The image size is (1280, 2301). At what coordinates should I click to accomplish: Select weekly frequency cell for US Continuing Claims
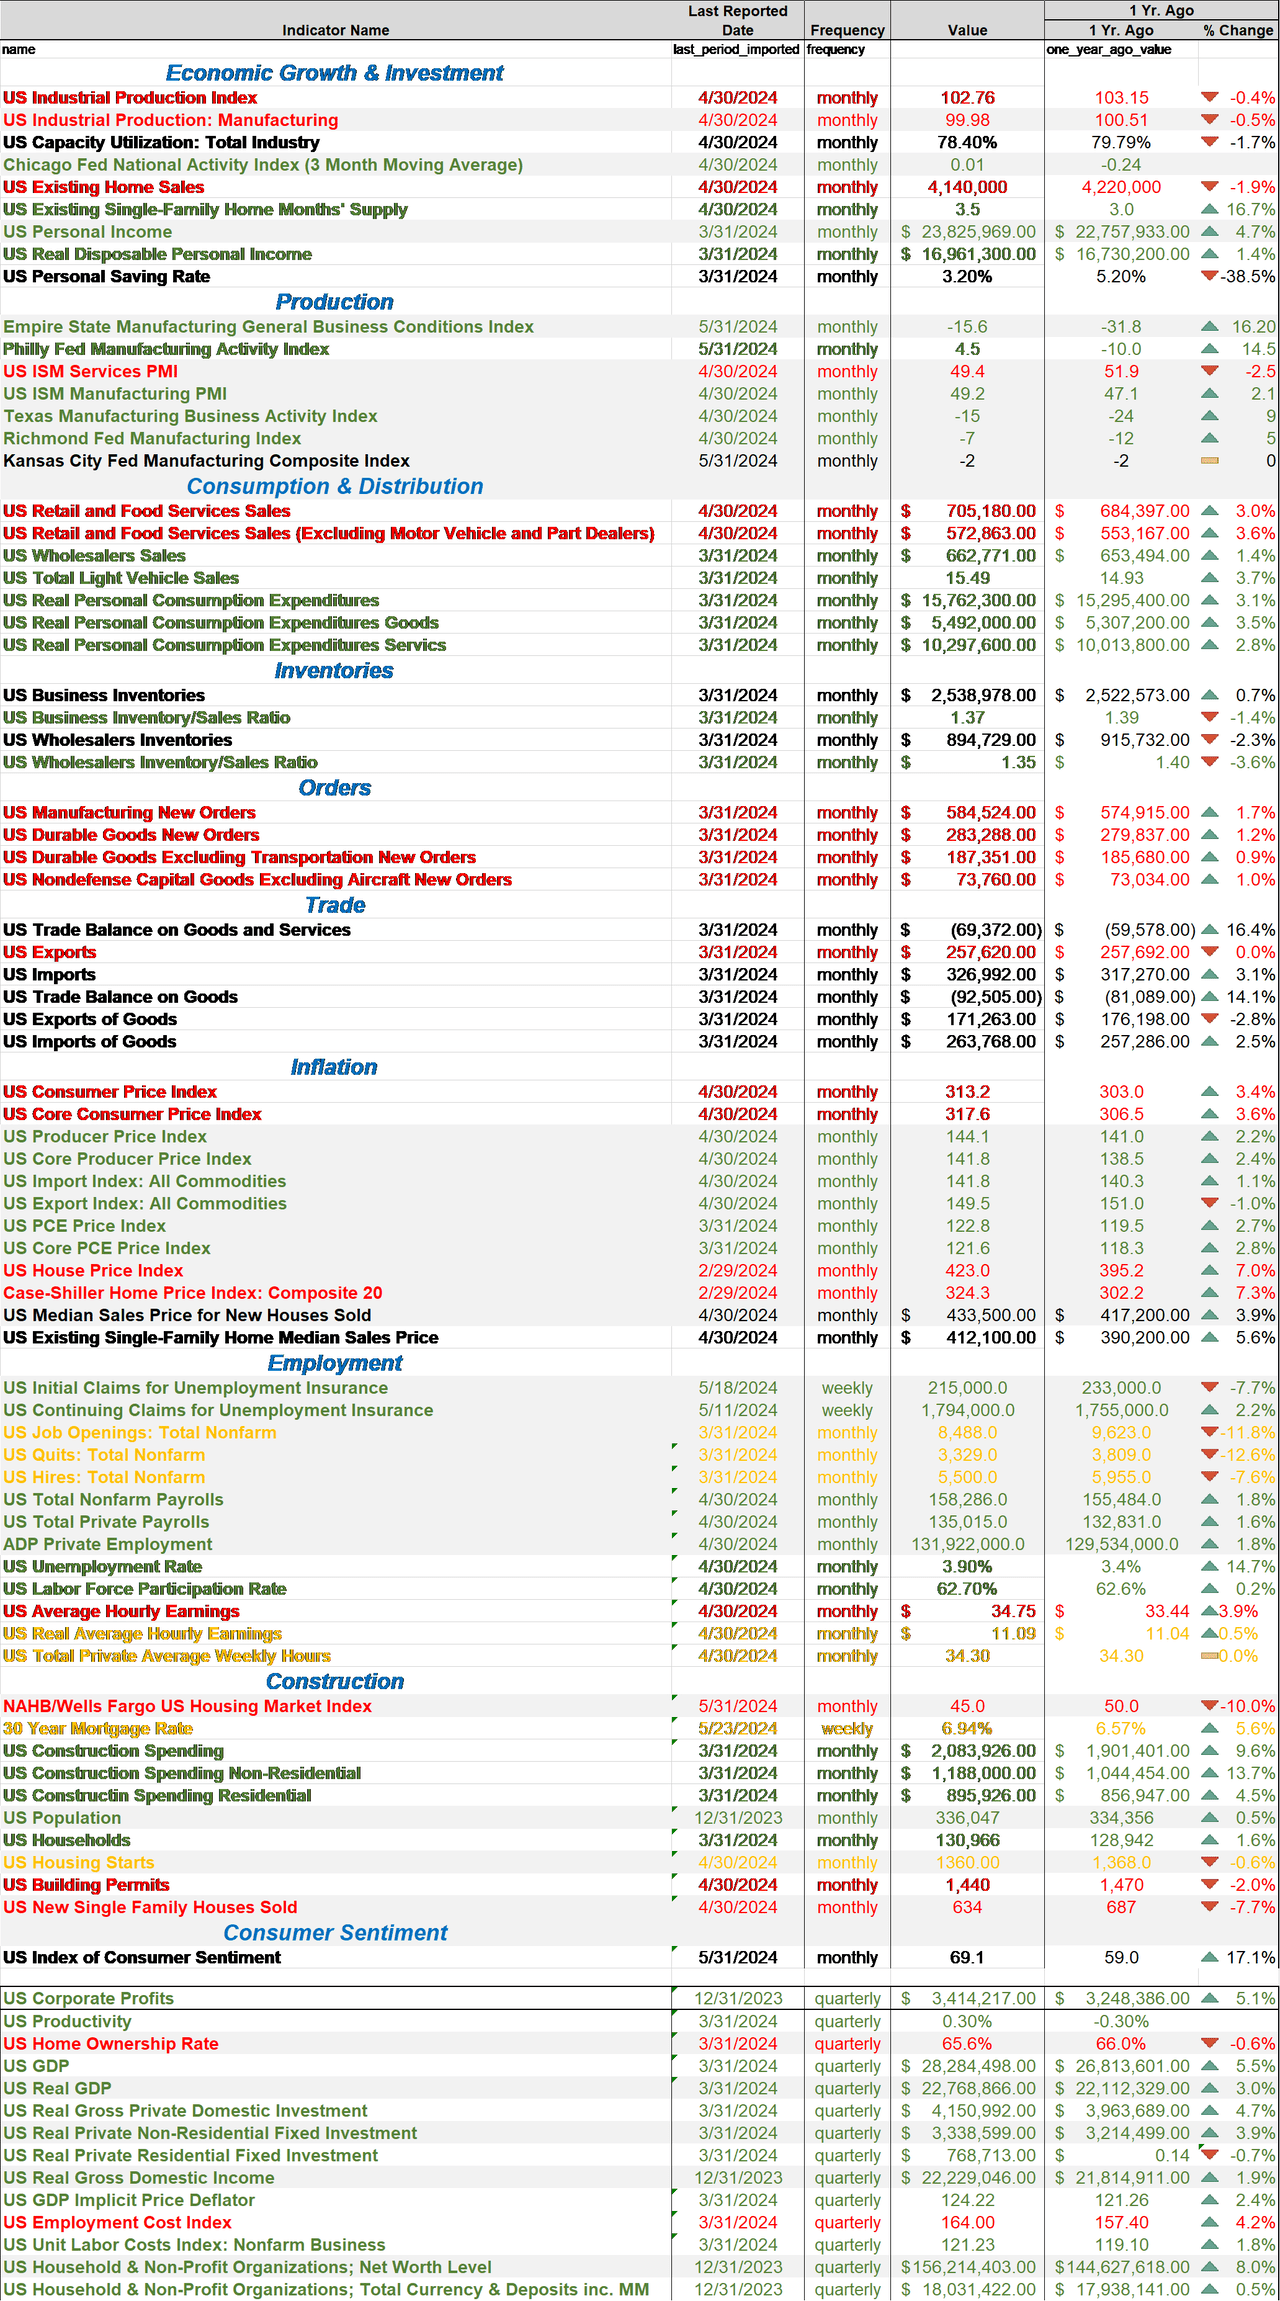[847, 1410]
